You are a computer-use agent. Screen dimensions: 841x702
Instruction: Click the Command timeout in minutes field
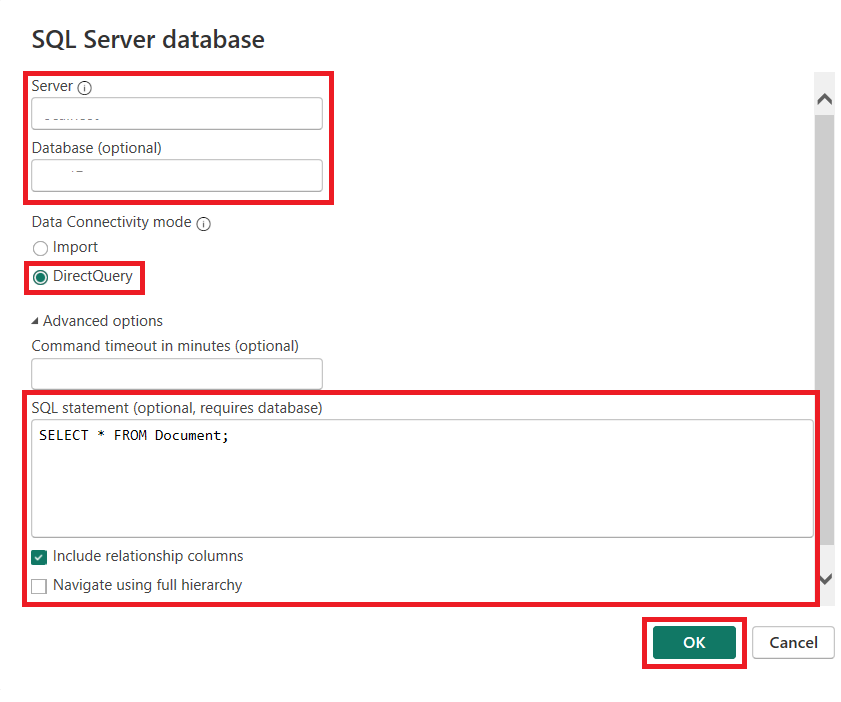[x=177, y=374]
